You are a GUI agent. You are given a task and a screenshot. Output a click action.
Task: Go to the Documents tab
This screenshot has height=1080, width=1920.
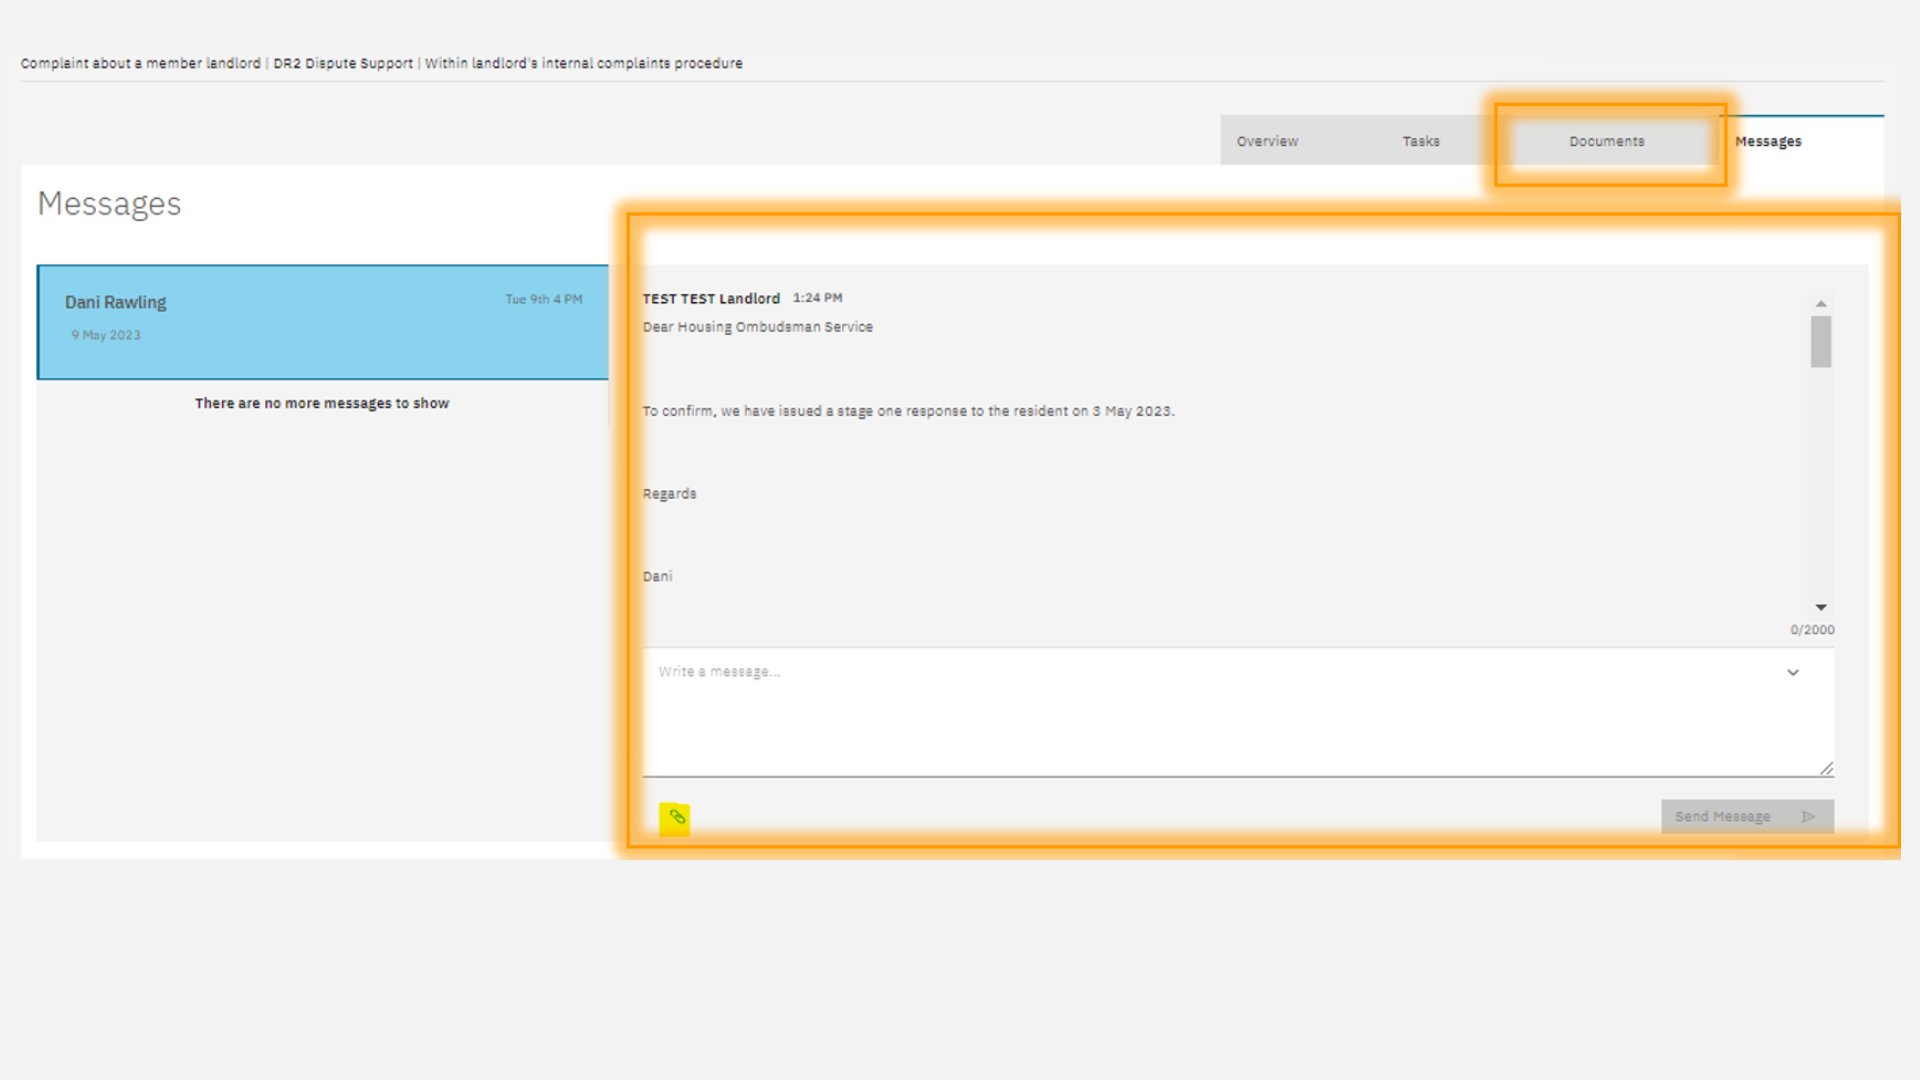1606,141
